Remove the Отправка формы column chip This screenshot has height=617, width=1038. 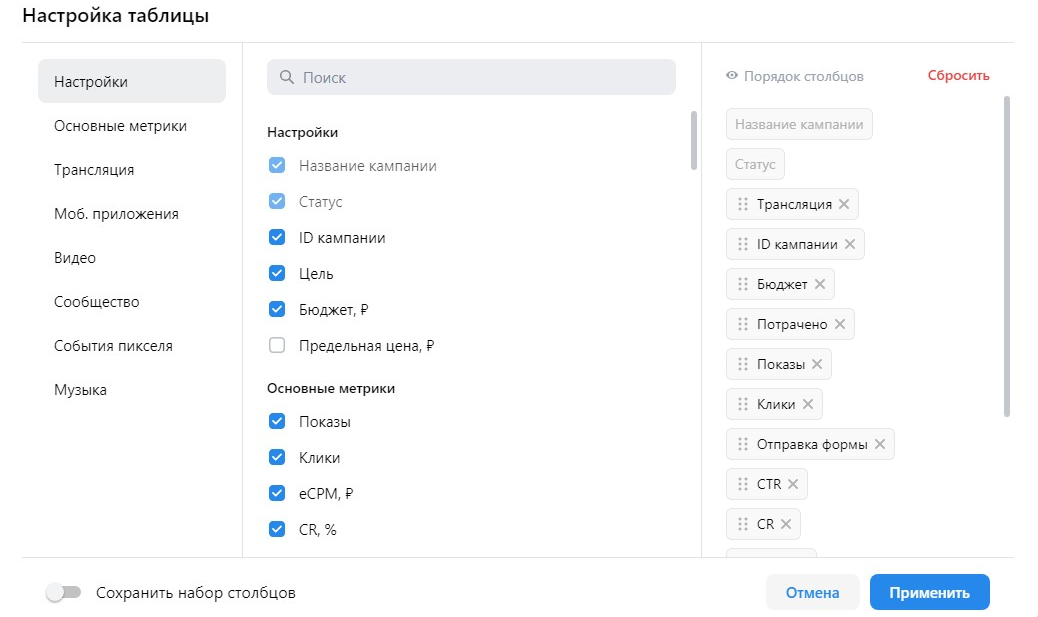click(x=880, y=444)
